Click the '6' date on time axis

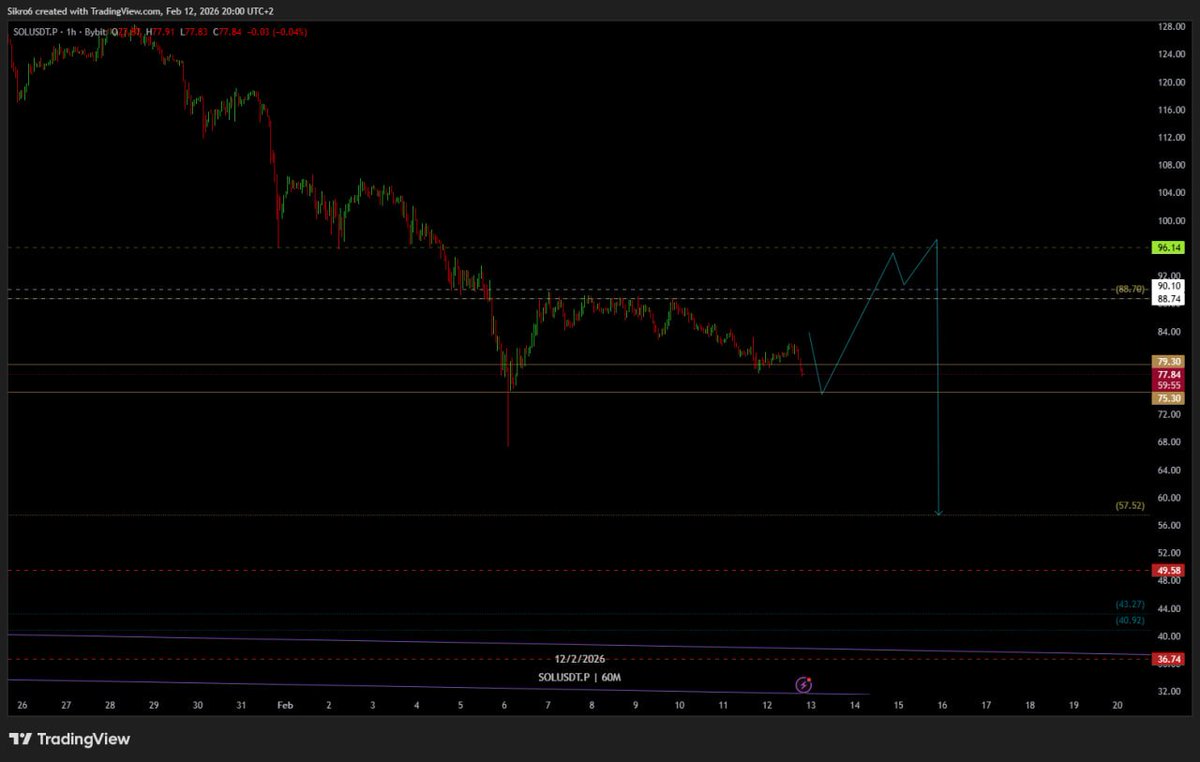click(x=504, y=705)
